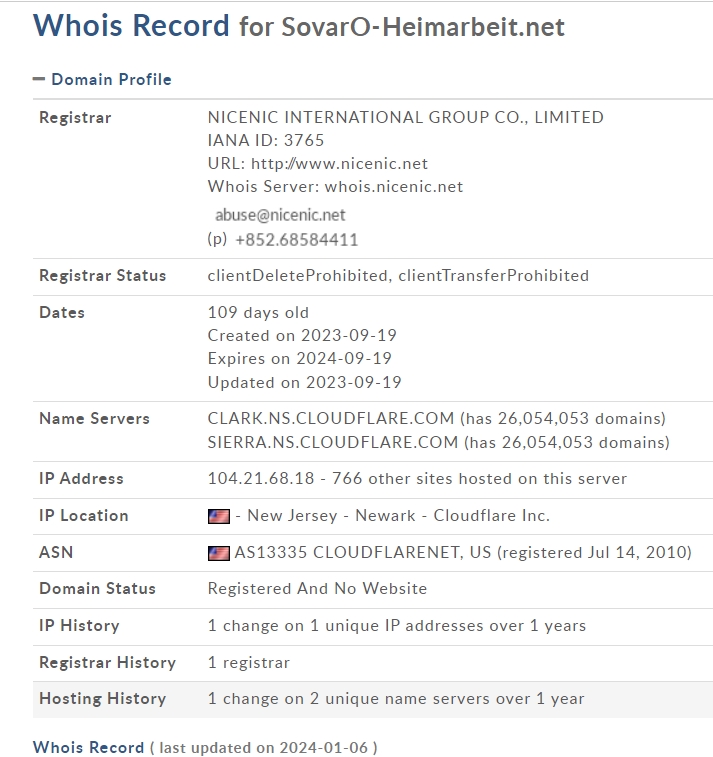The height and width of the screenshot is (757, 713).
Task: Select the registrar URL http://www.nicenic.net
Action: (339, 164)
